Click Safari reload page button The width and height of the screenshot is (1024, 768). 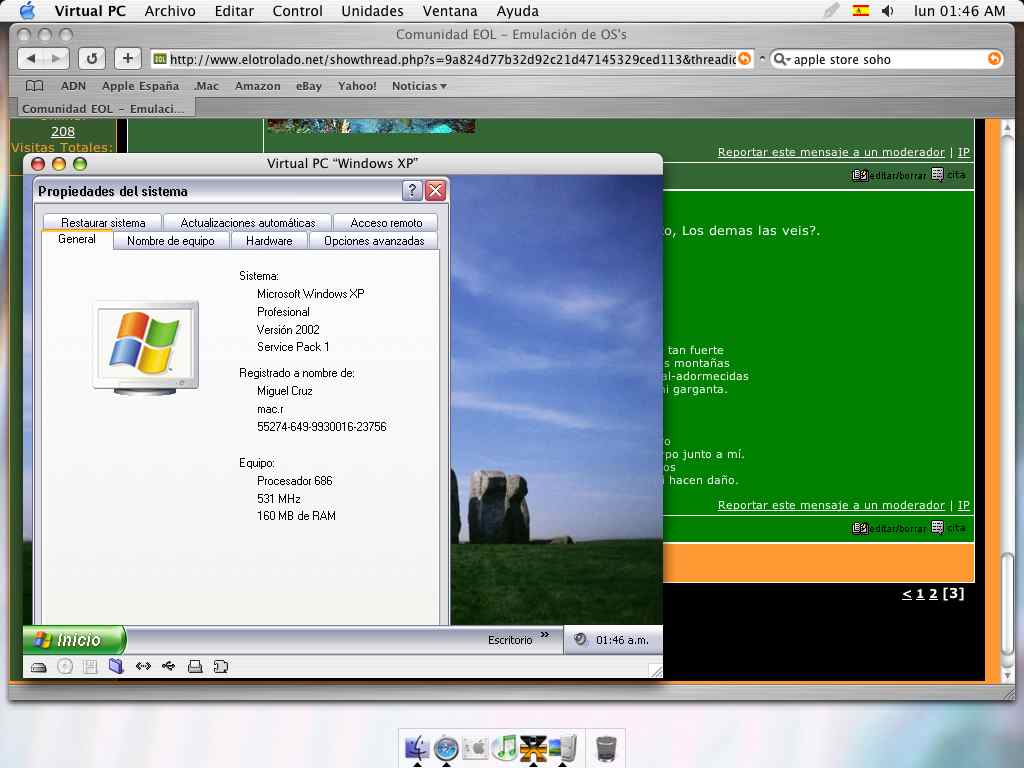click(x=92, y=59)
